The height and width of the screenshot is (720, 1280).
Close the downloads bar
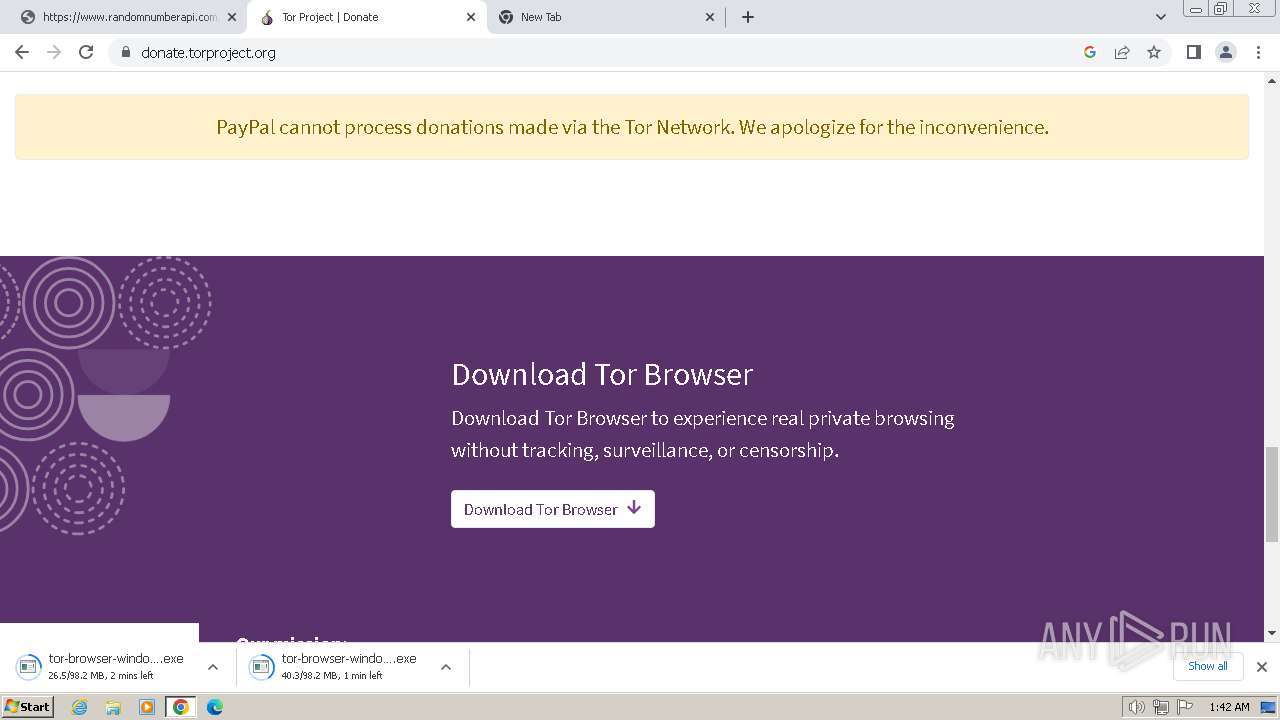[x=1262, y=667]
